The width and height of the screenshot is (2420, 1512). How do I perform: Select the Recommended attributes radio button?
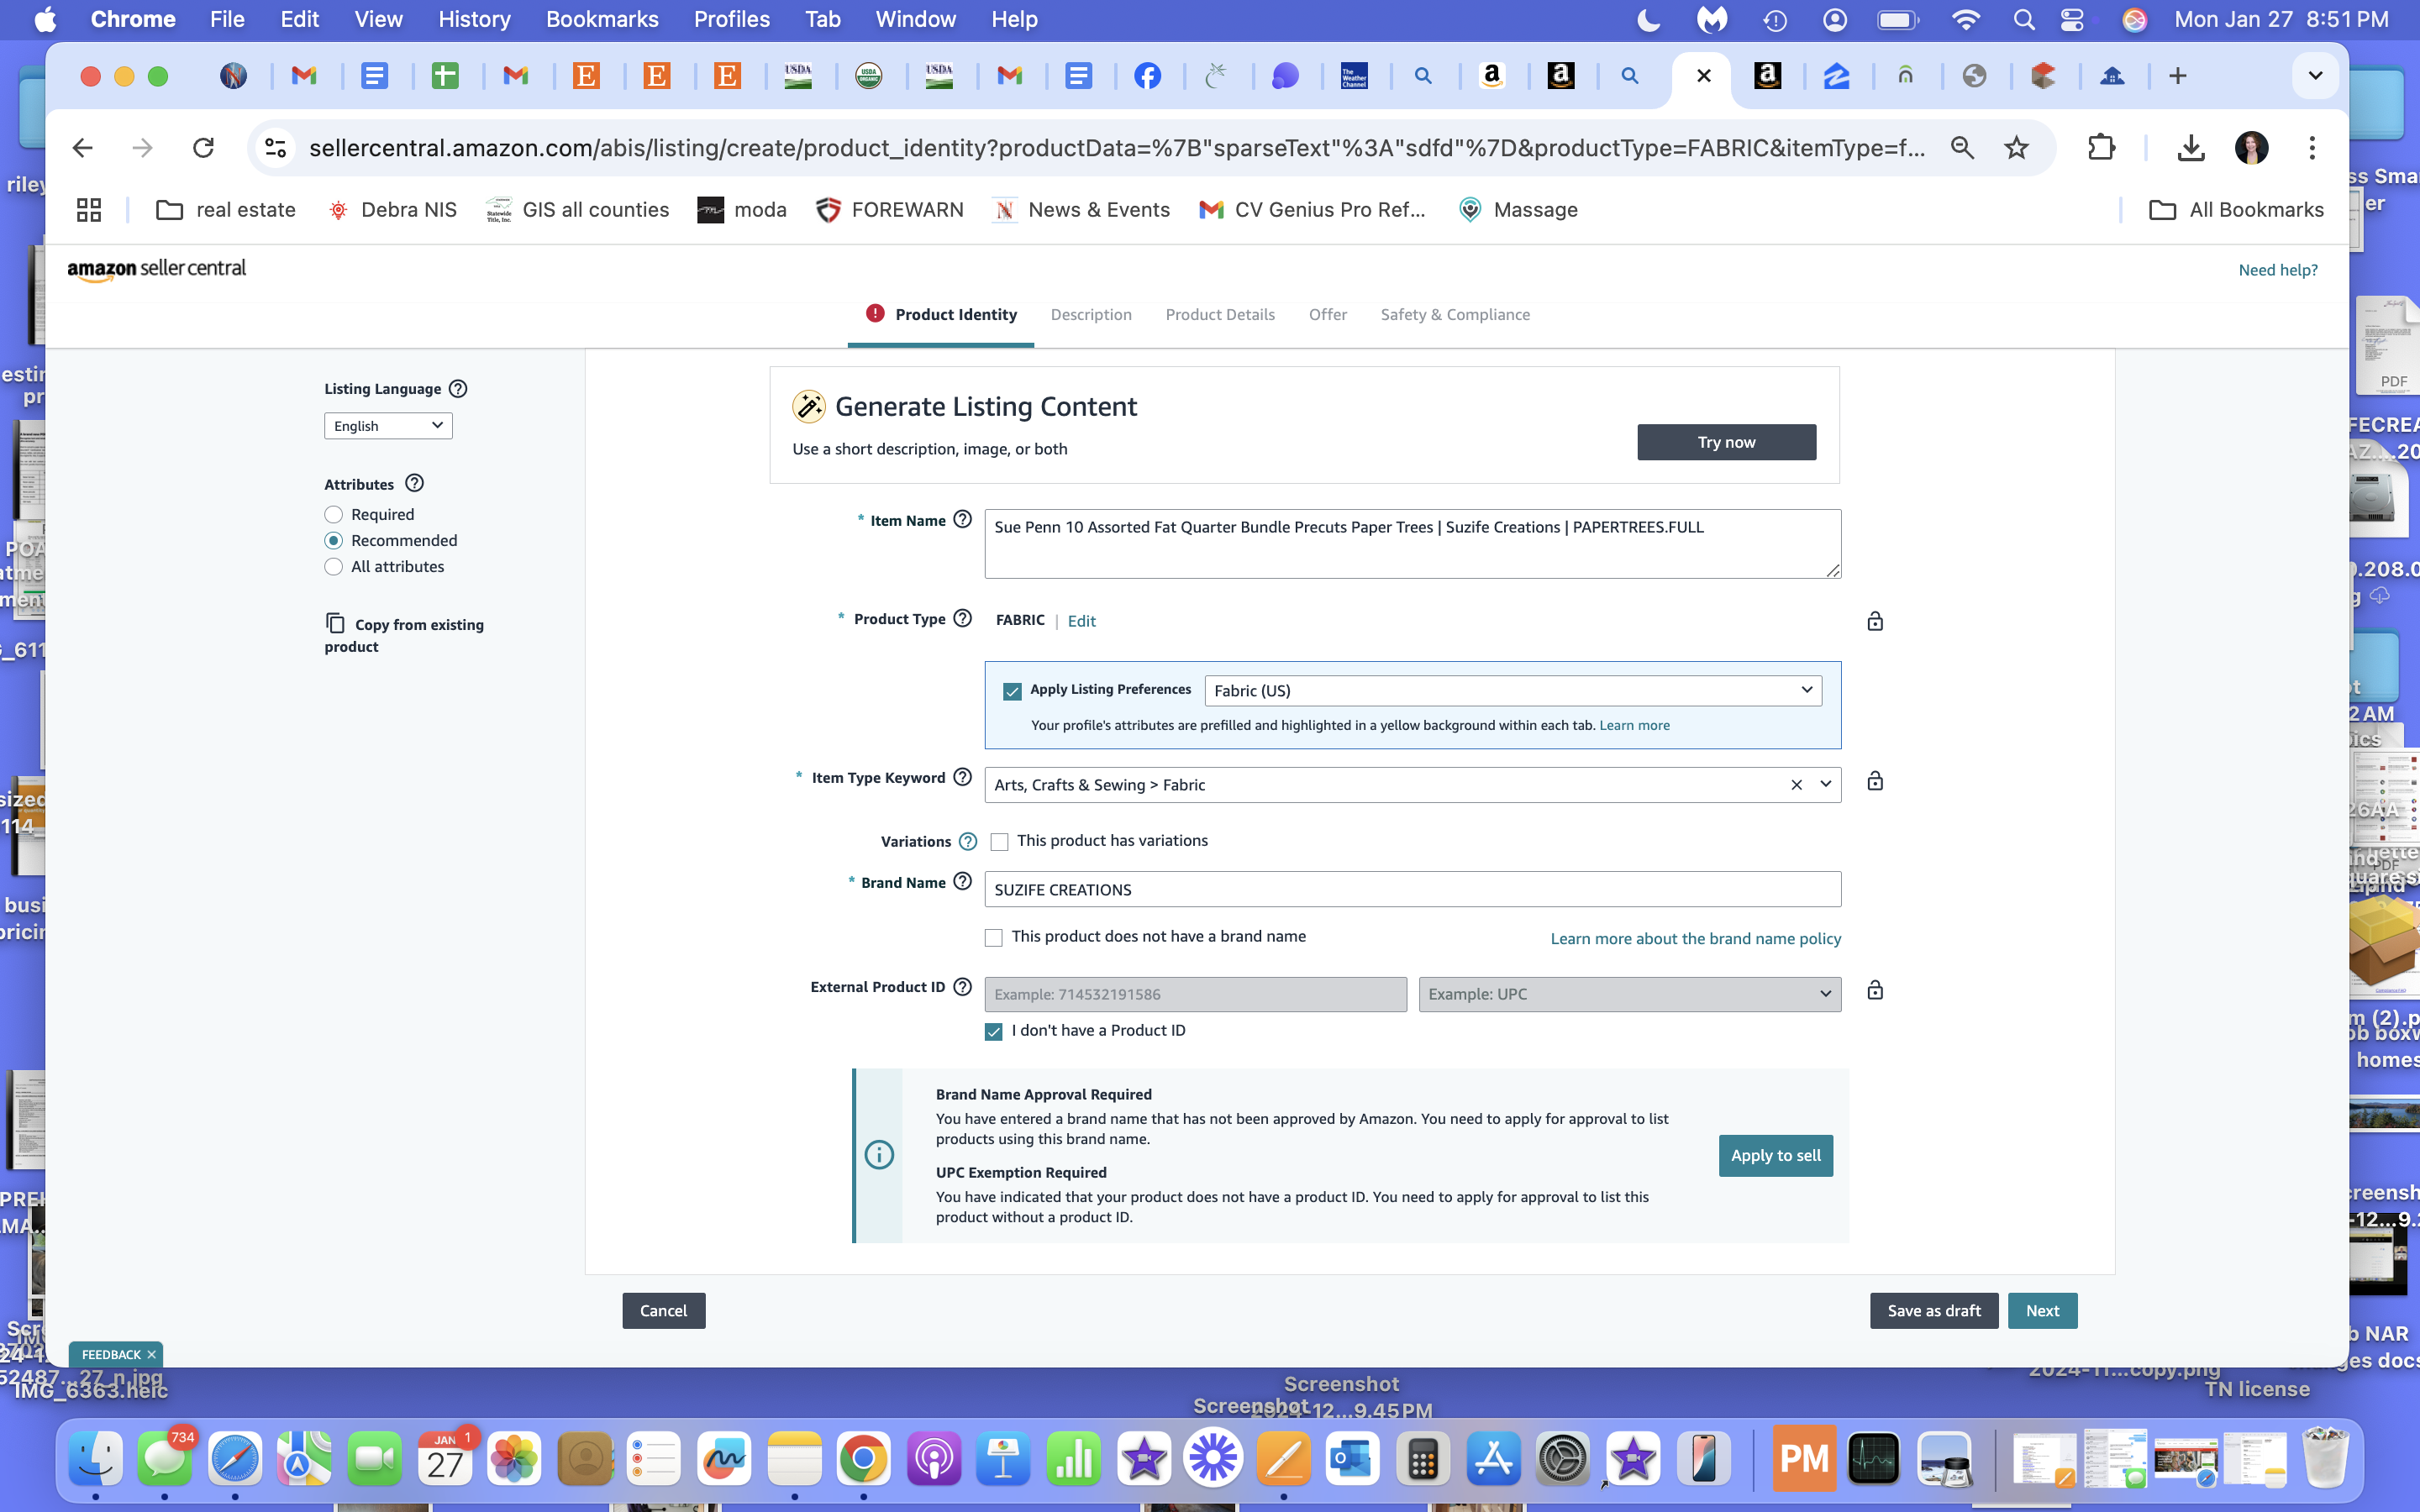click(334, 540)
